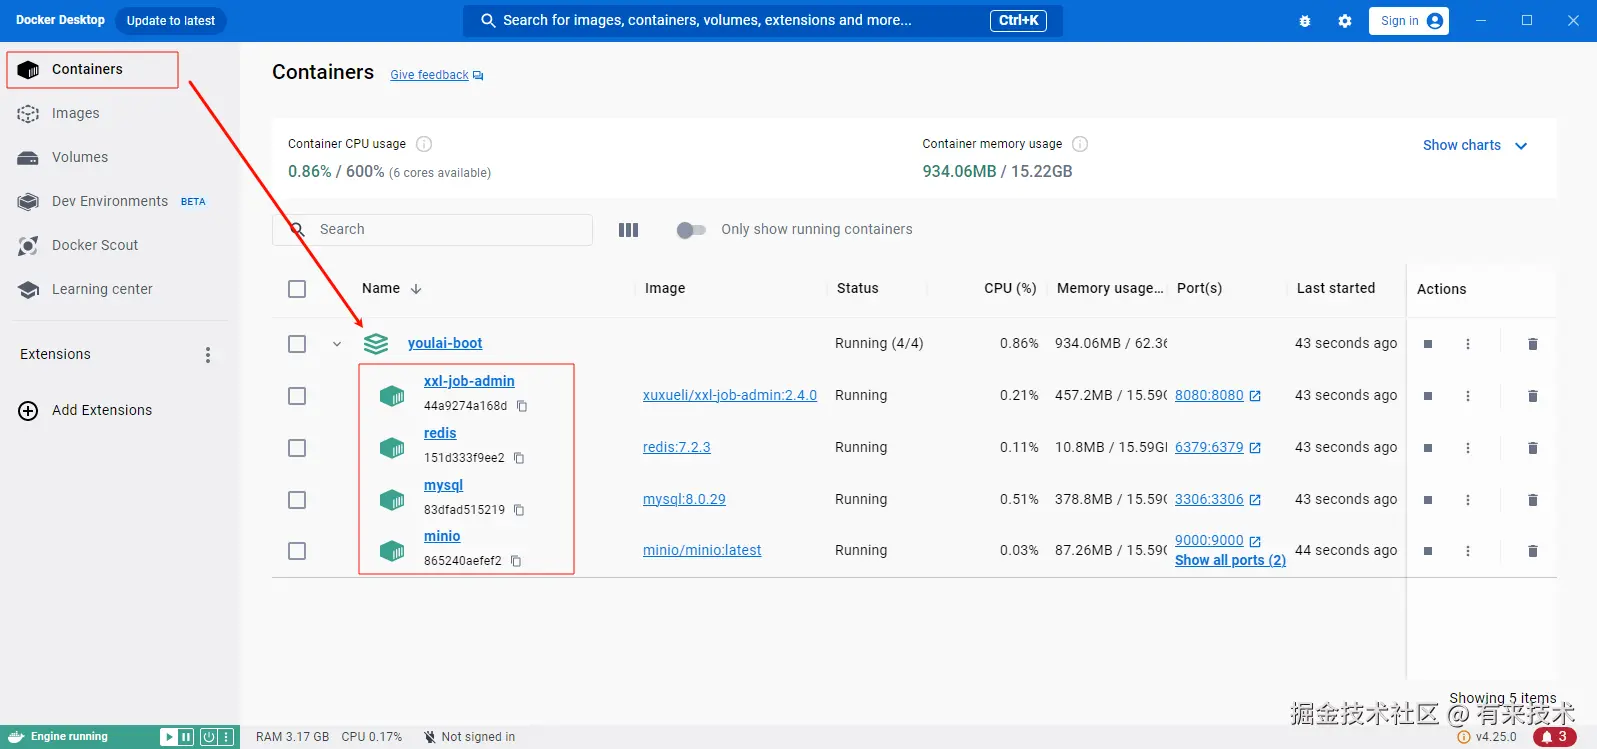
Task: Go to Containers in sidebar
Action: [92, 70]
